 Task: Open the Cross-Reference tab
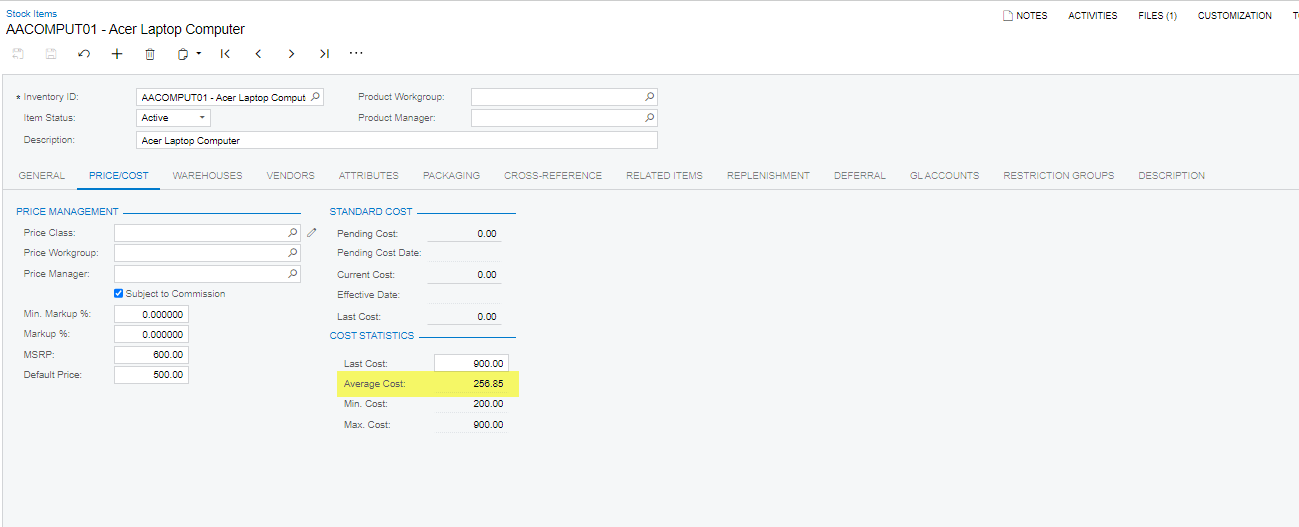[553, 175]
